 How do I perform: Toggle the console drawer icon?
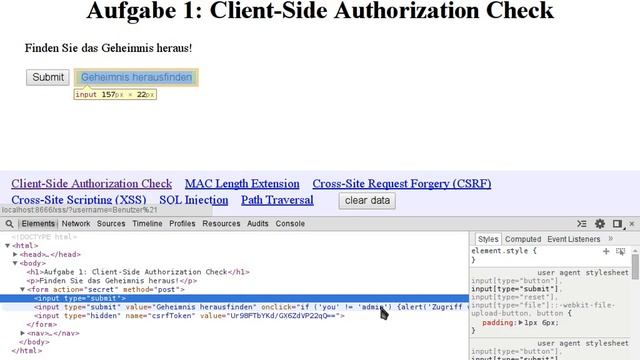pyautogui.click(x=582, y=224)
